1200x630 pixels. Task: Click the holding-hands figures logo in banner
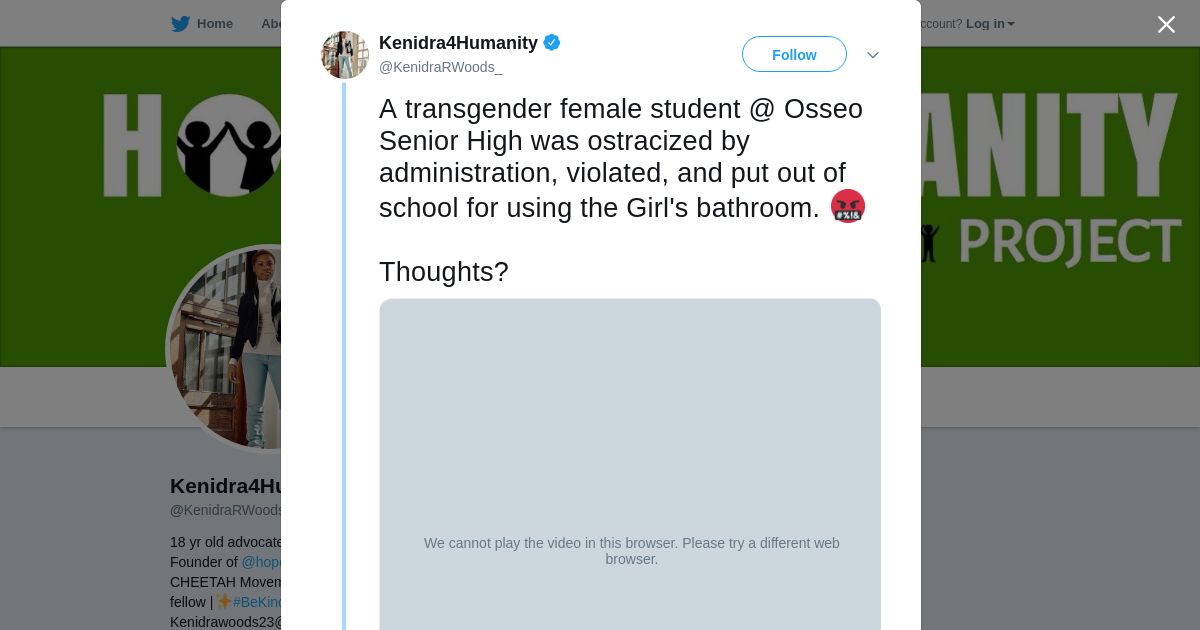229,146
